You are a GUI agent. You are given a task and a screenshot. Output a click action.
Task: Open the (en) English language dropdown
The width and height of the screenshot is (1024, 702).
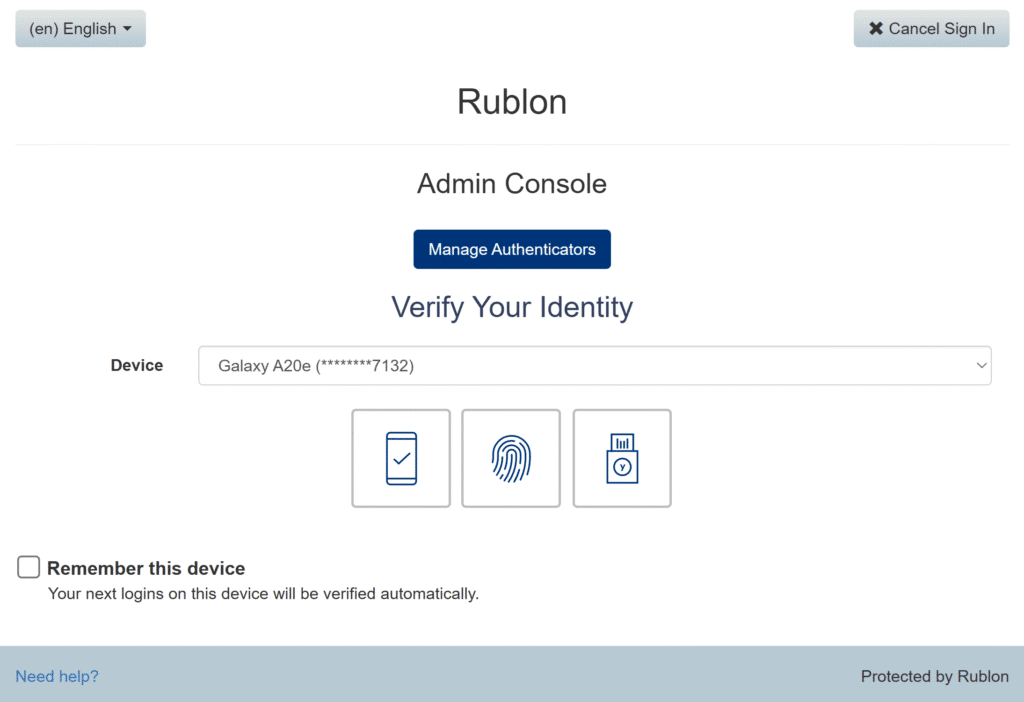tap(80, 28)
